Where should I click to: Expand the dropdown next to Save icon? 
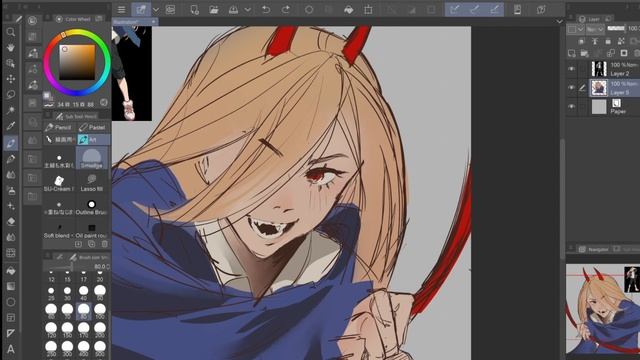click(x=248, y=10)
